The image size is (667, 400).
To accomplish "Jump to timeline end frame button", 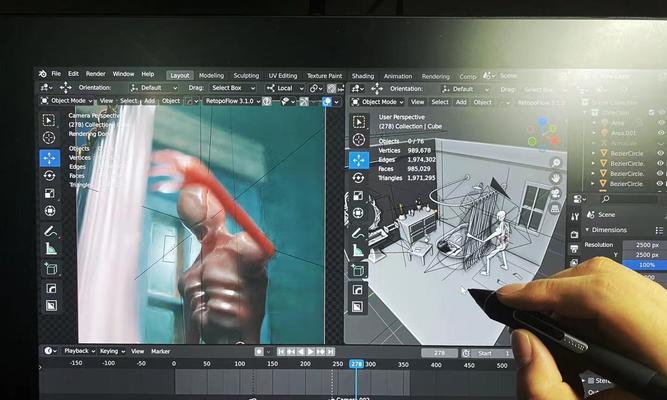I will 331,351.
